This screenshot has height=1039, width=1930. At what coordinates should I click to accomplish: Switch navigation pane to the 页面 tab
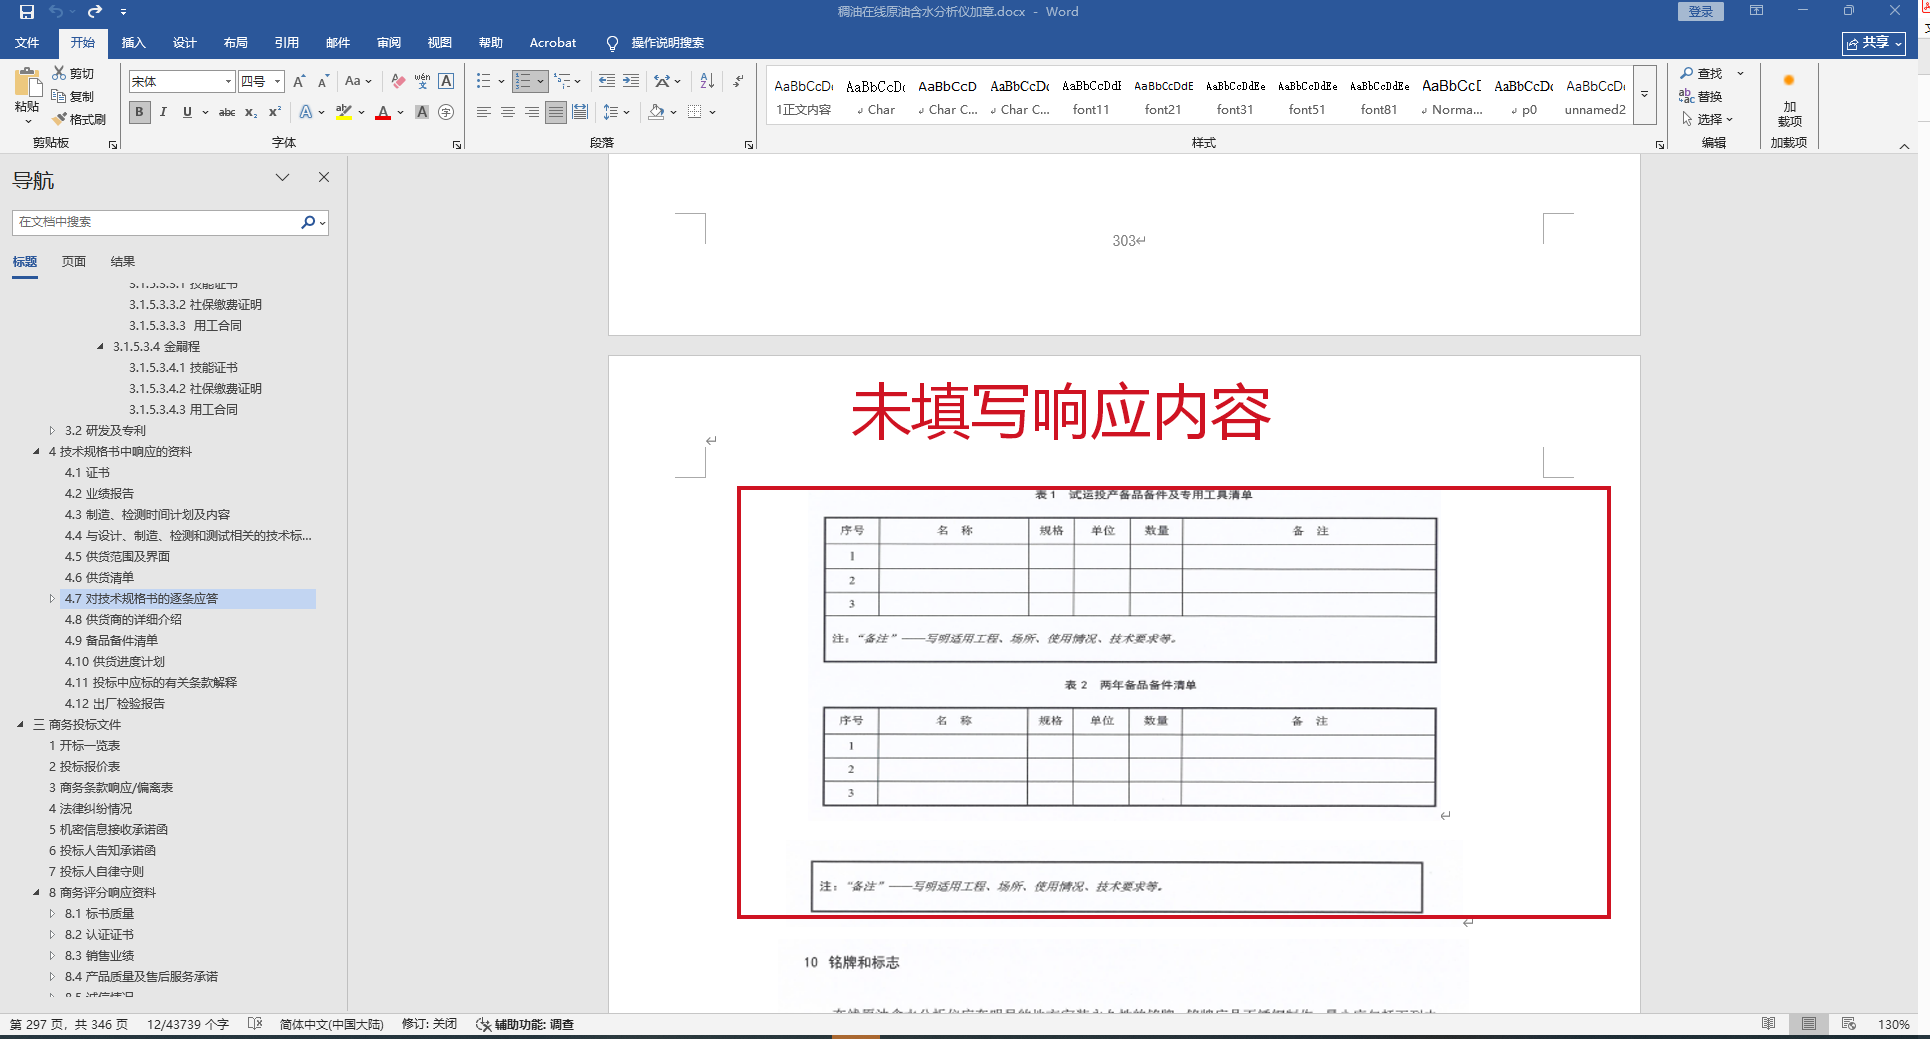point(74,262)
